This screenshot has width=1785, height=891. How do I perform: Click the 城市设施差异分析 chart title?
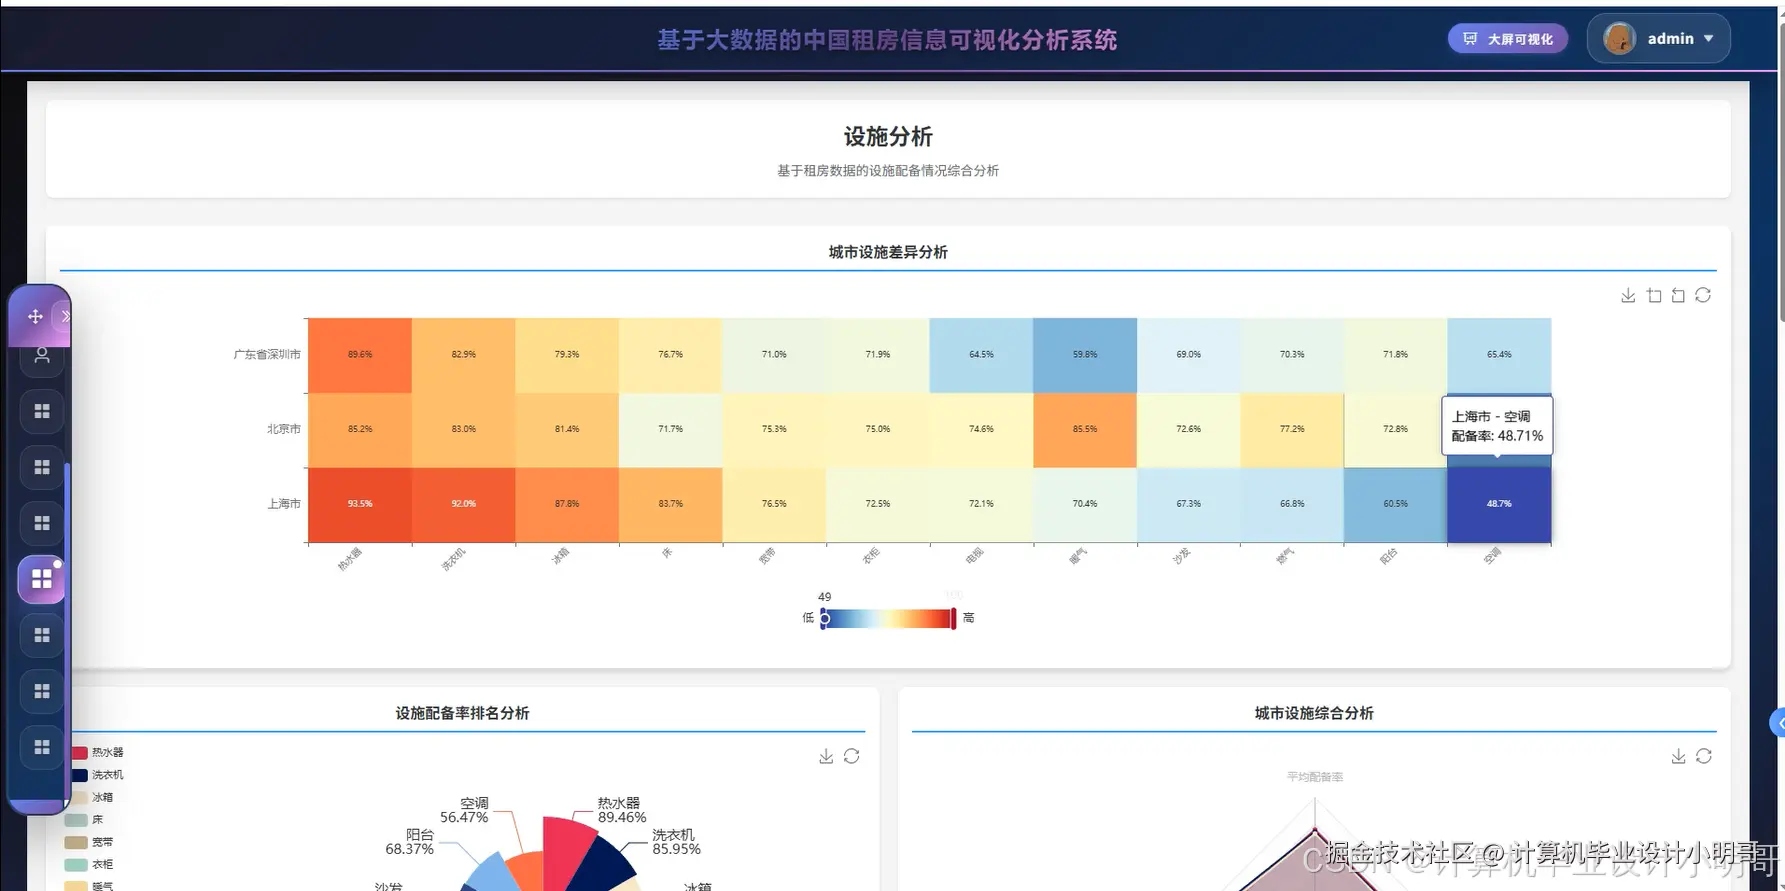888,252
